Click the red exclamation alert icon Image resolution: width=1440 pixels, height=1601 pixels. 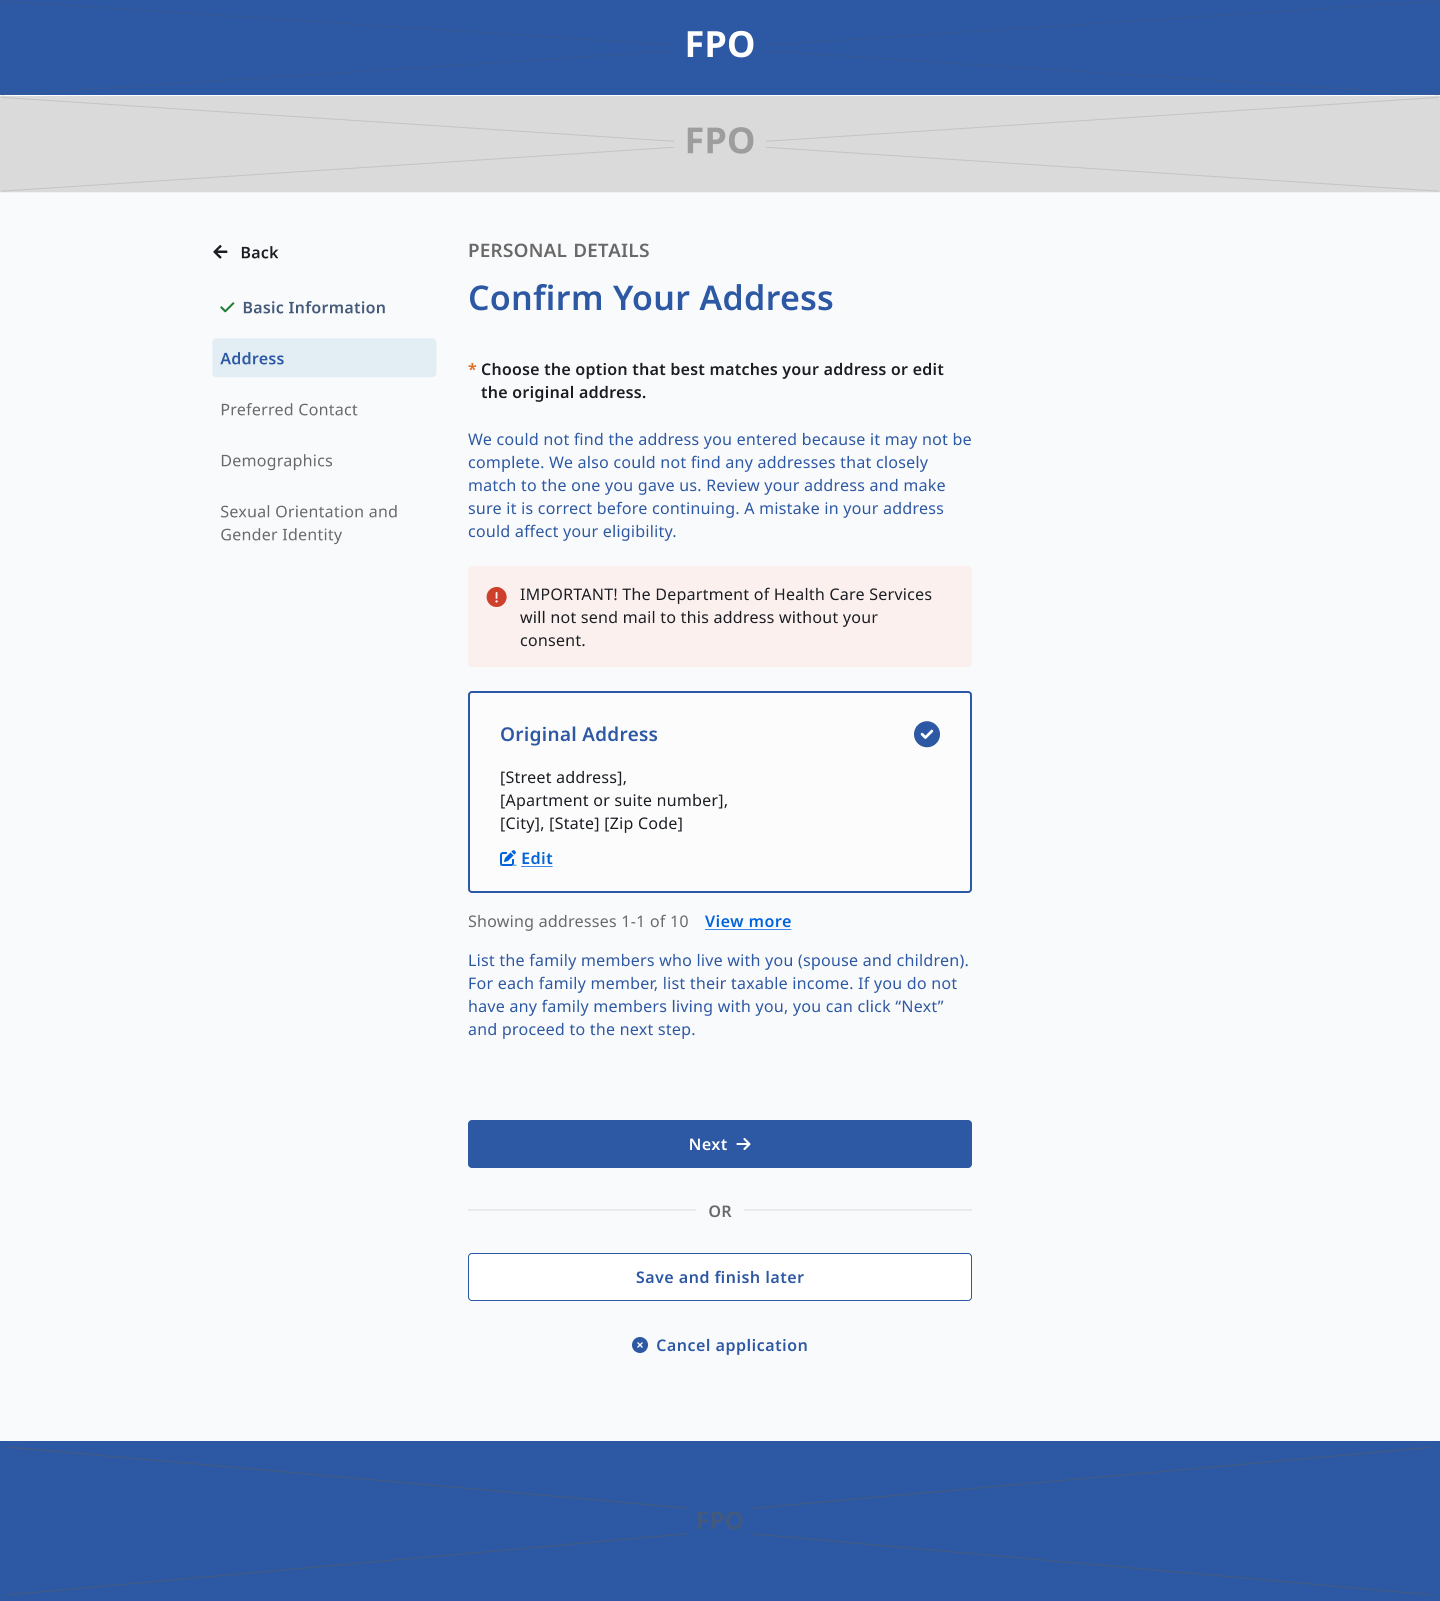(x=496, y=597)
